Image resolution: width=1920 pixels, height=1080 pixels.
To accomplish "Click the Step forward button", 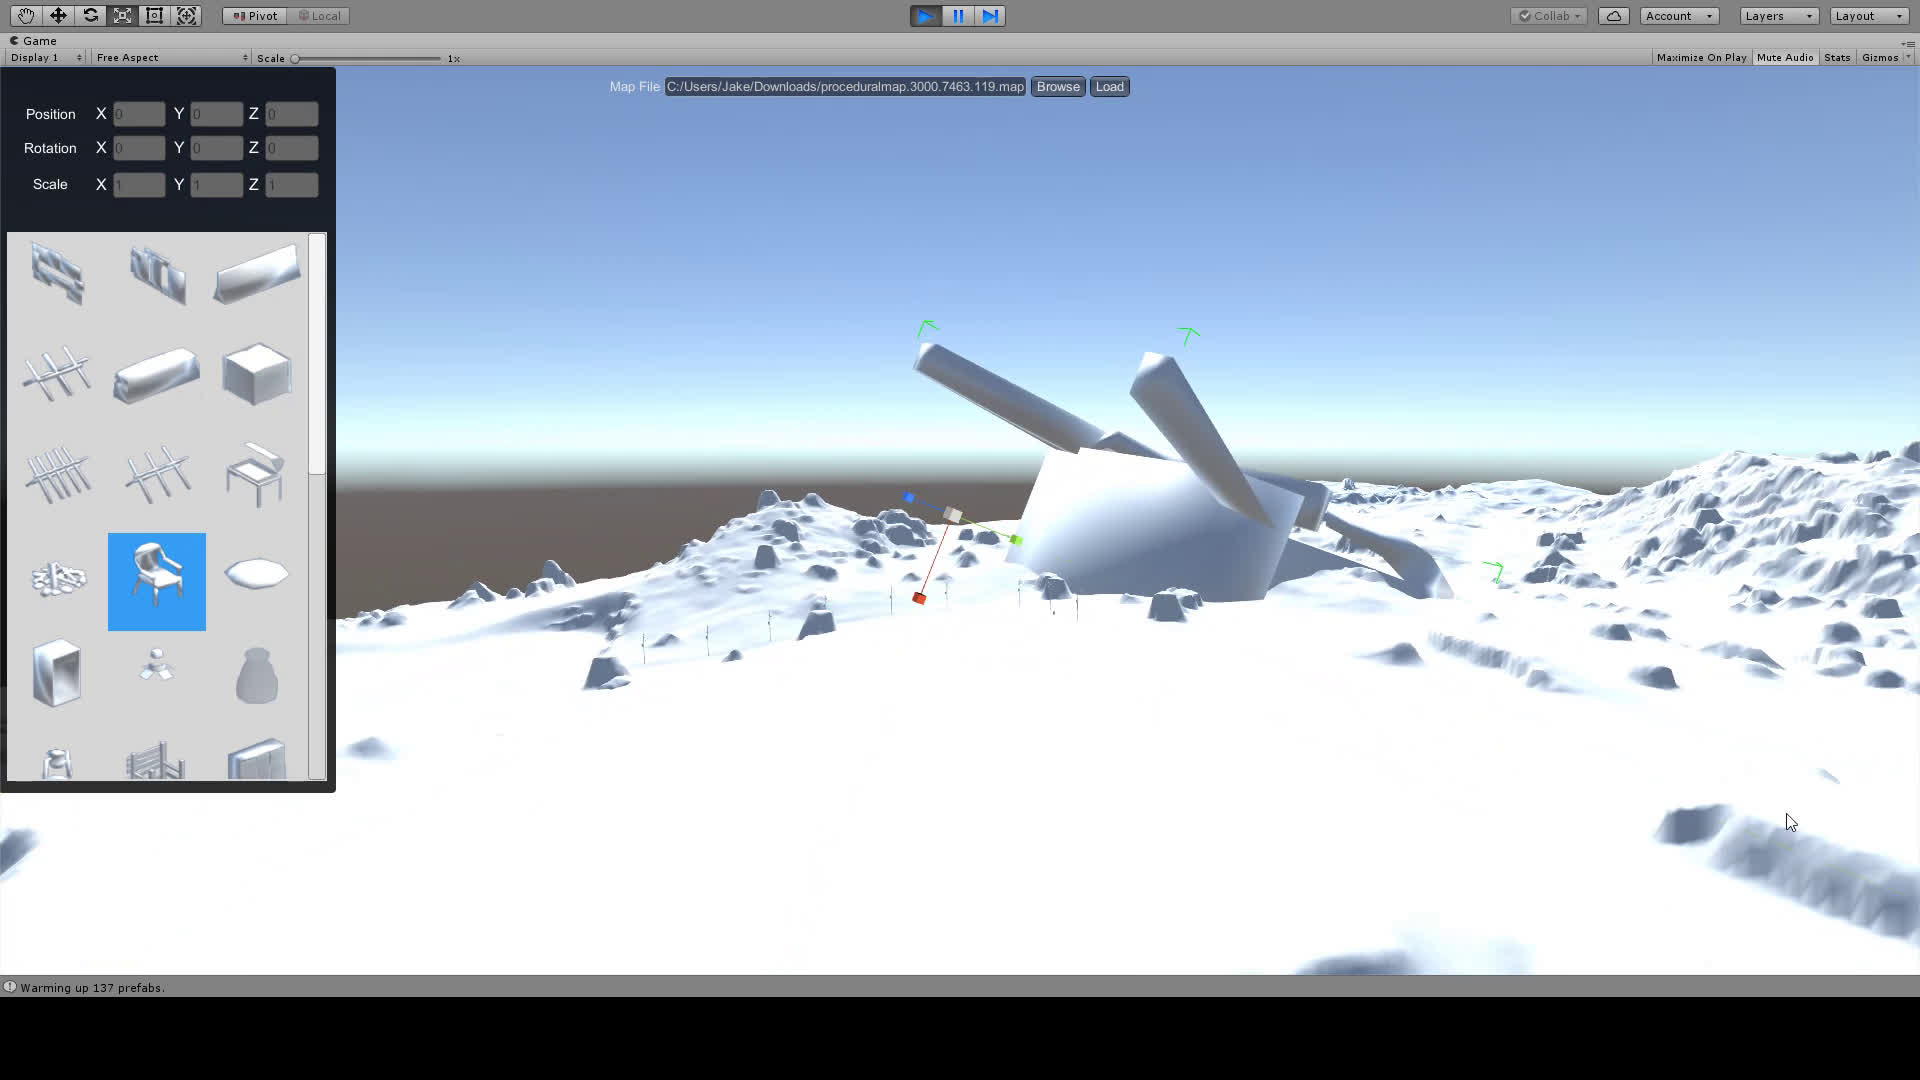I will coord(990,16).
